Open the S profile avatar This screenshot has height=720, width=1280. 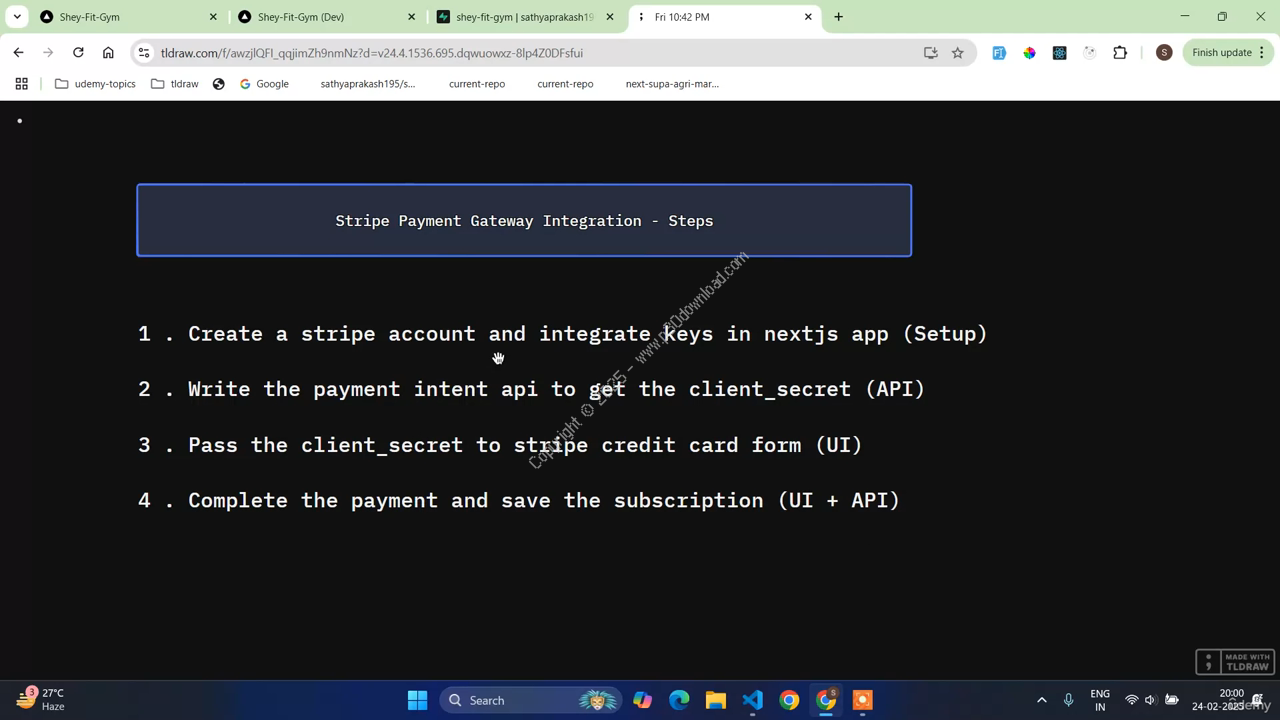(1163, 53)
